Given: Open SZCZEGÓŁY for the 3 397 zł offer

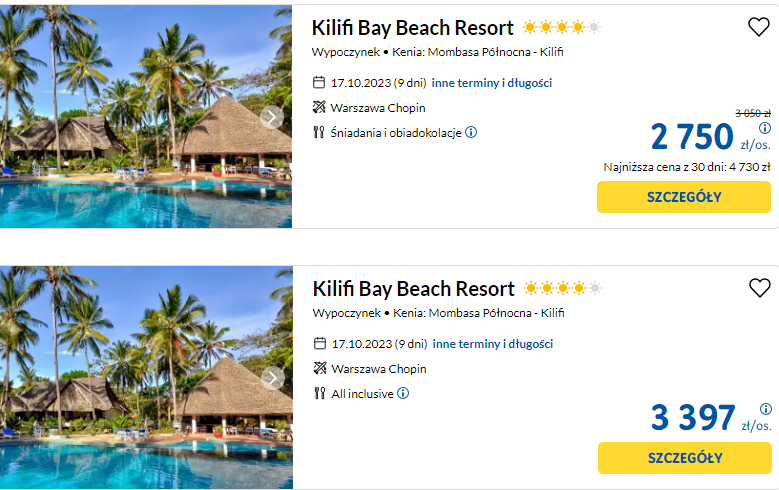Looking at the screenshot, I should click(684, 458).
